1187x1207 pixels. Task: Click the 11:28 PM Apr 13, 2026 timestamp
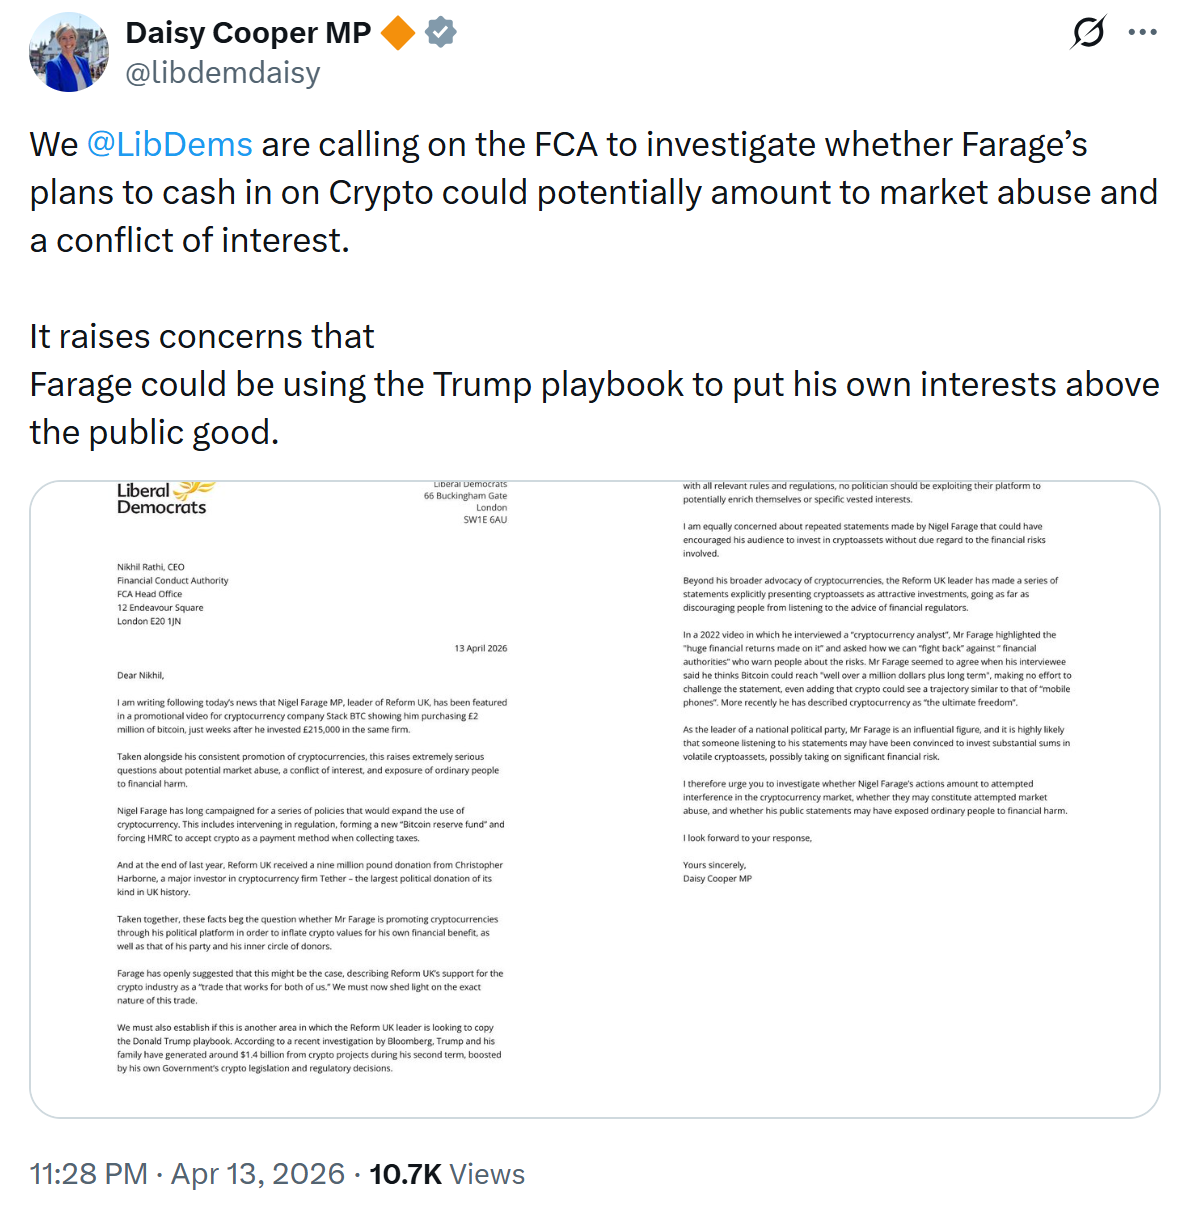[x=187, y=1174]
